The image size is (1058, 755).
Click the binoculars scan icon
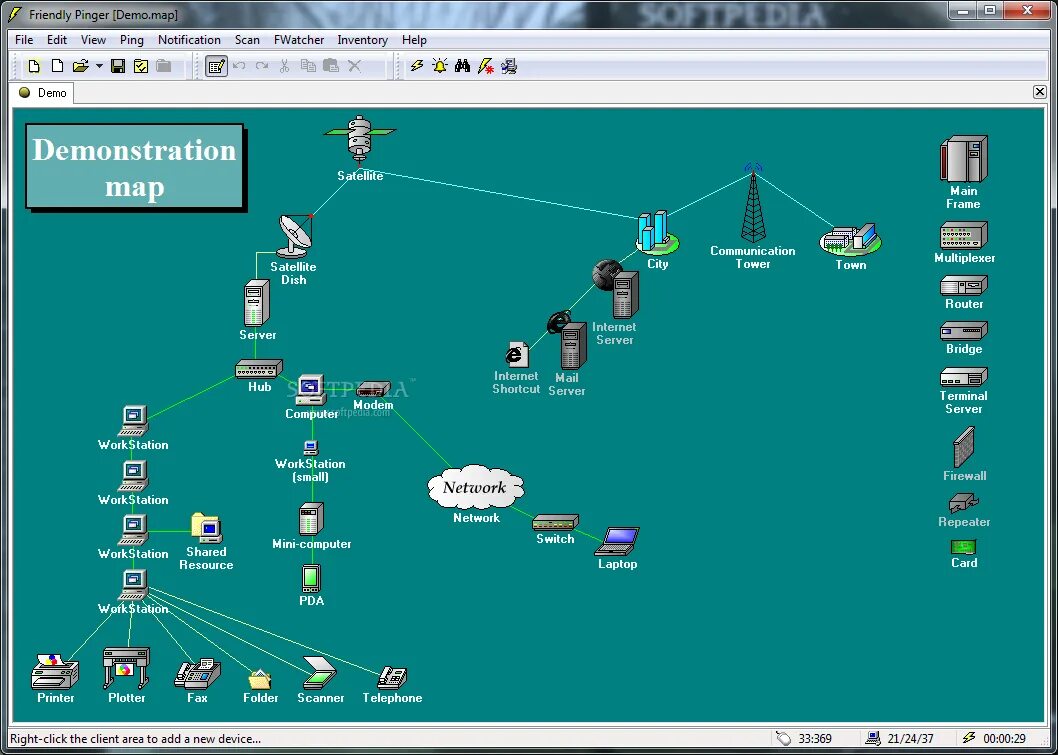click(462, 66)
